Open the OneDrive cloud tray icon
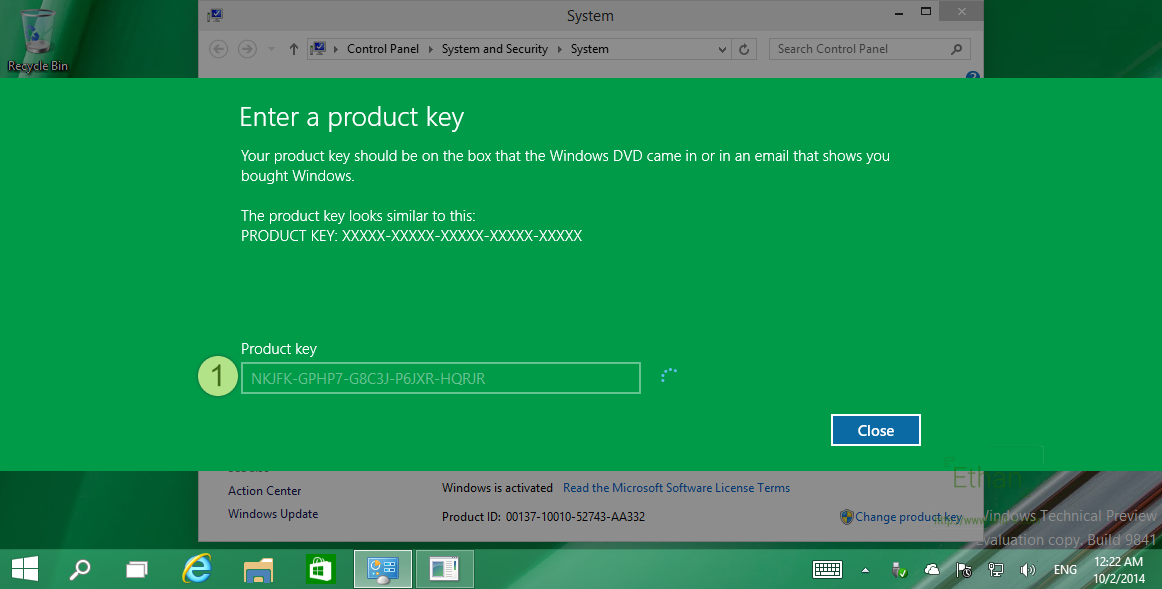Viewport: 1162px width, 589px height. coord(931,569)
